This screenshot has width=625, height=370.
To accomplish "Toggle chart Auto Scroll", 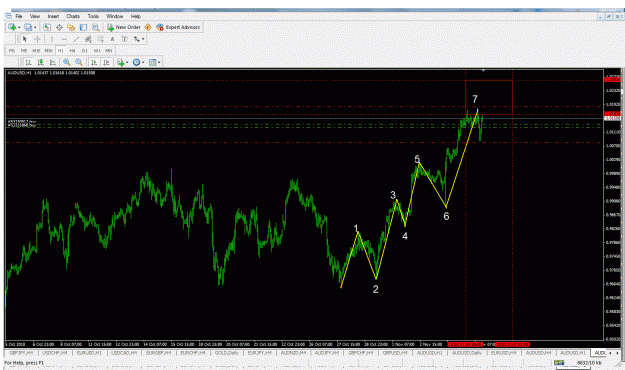I will (x=94, y=62).
